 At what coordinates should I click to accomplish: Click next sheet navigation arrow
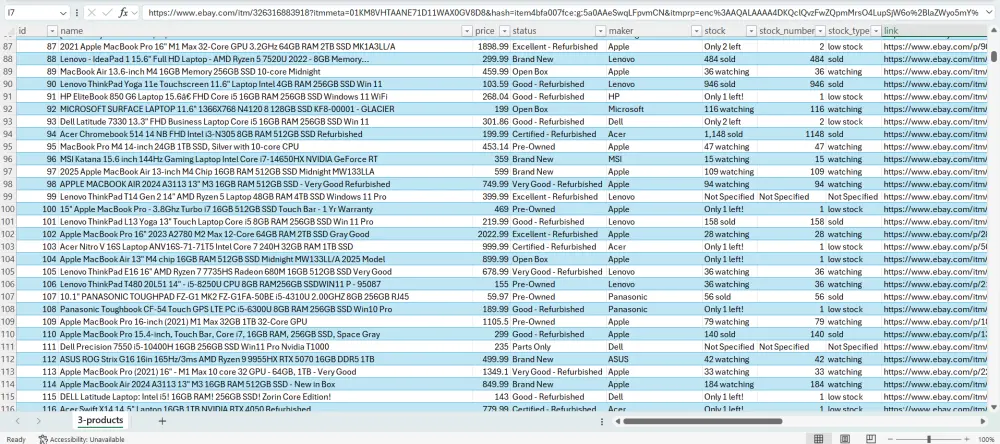(x=38, y=421)
